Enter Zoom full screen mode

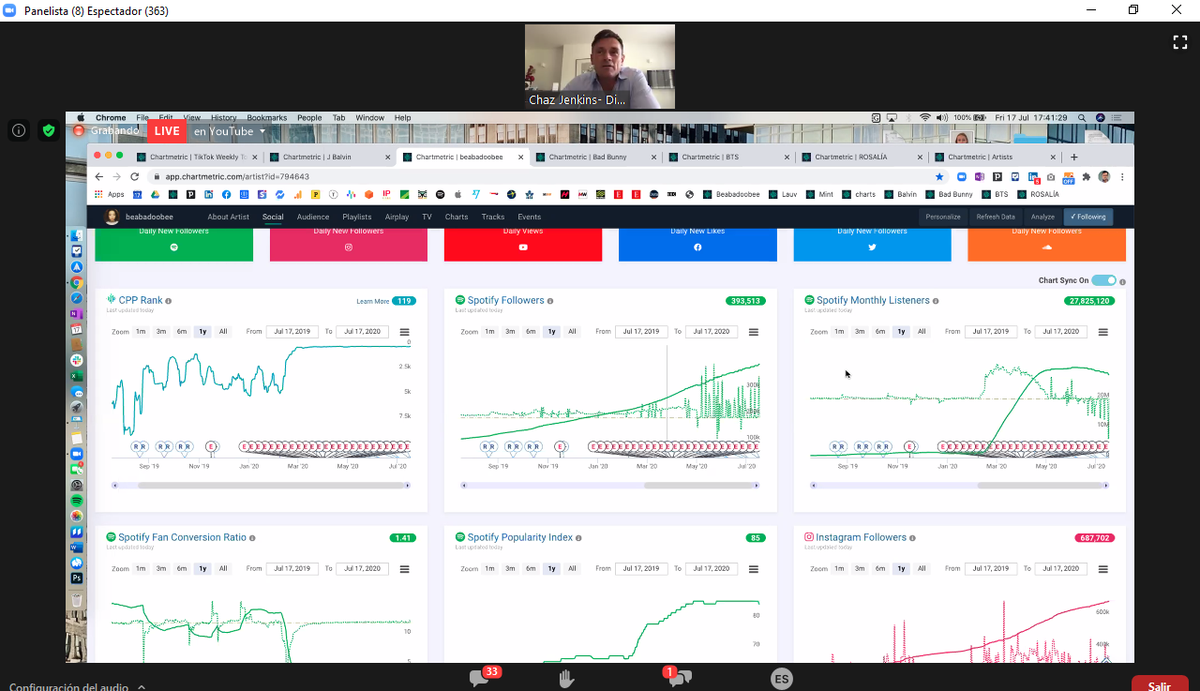click(x=1179, y=42)
